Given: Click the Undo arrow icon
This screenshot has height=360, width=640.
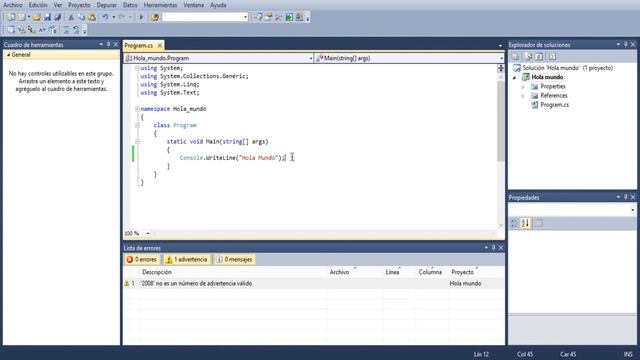Looking at the screenshot, I should click(105, 17).
